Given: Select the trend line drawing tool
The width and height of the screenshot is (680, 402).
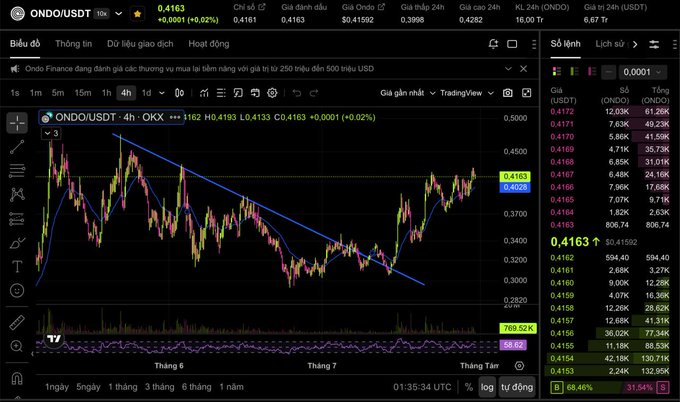Looking at the screenshot, I should click(x=17, y=147).
